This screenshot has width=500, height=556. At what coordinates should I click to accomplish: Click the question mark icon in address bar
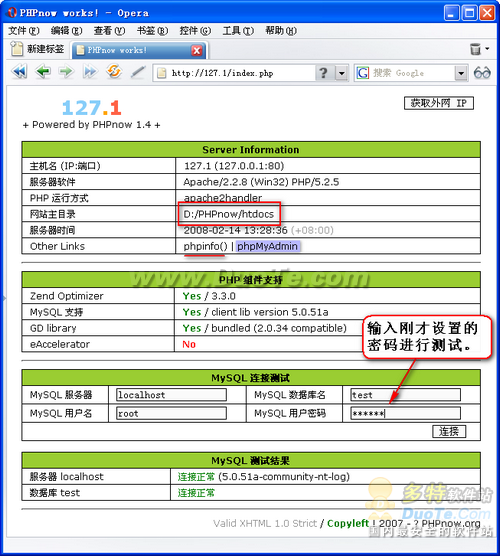coord(323,73)
